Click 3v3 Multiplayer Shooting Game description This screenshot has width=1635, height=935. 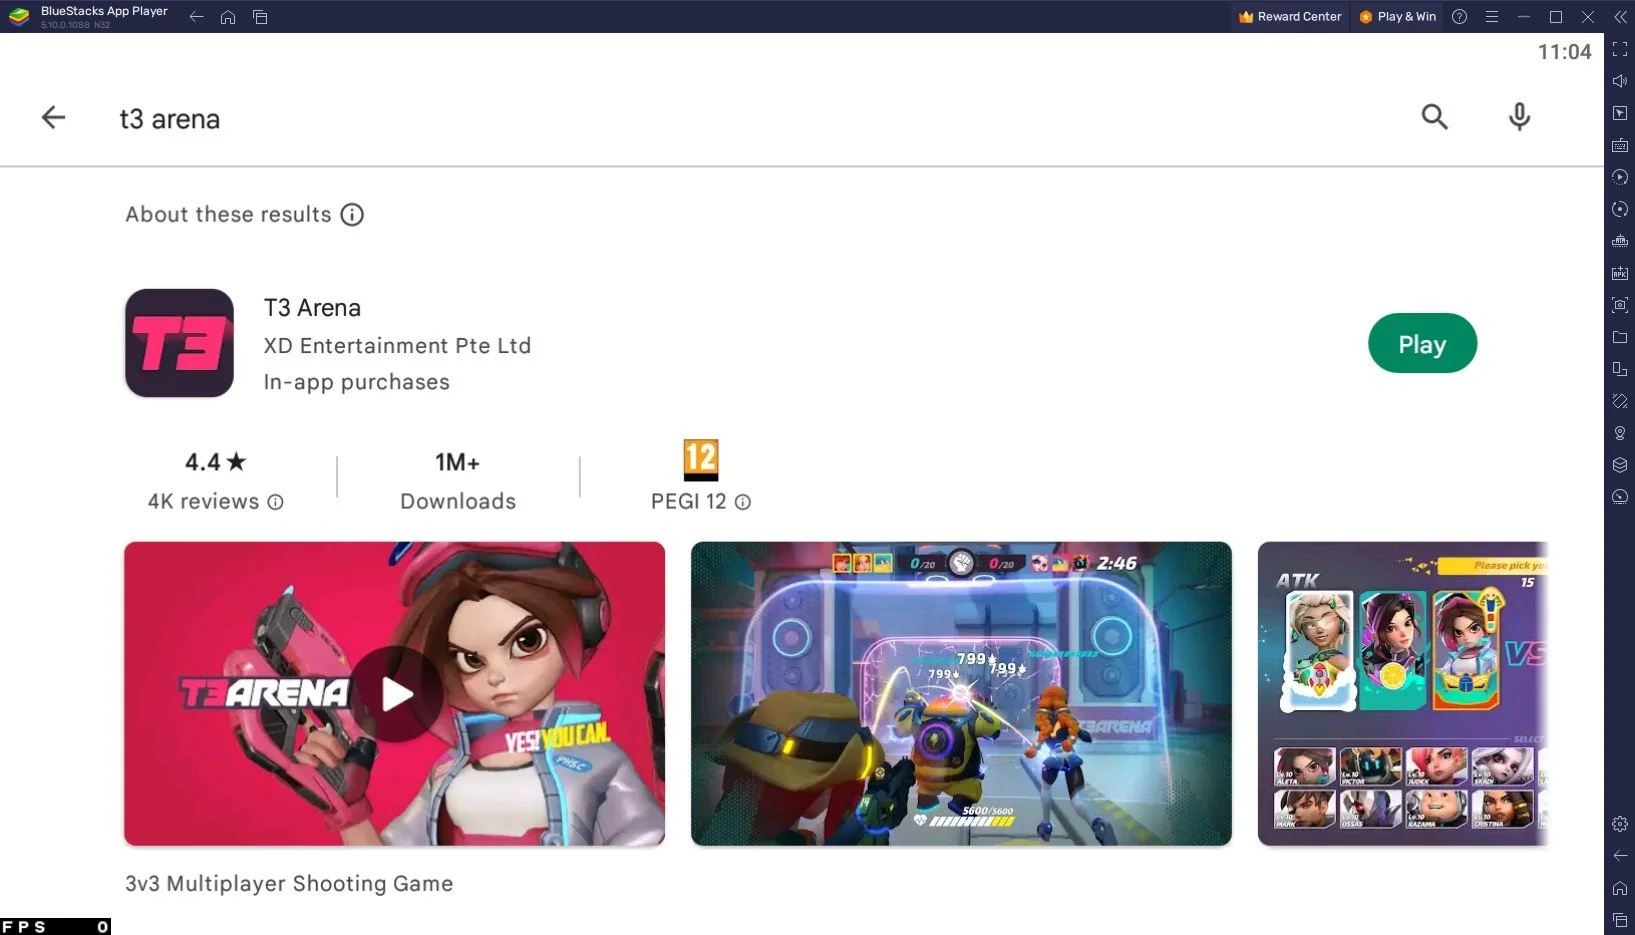click(289, 884)
